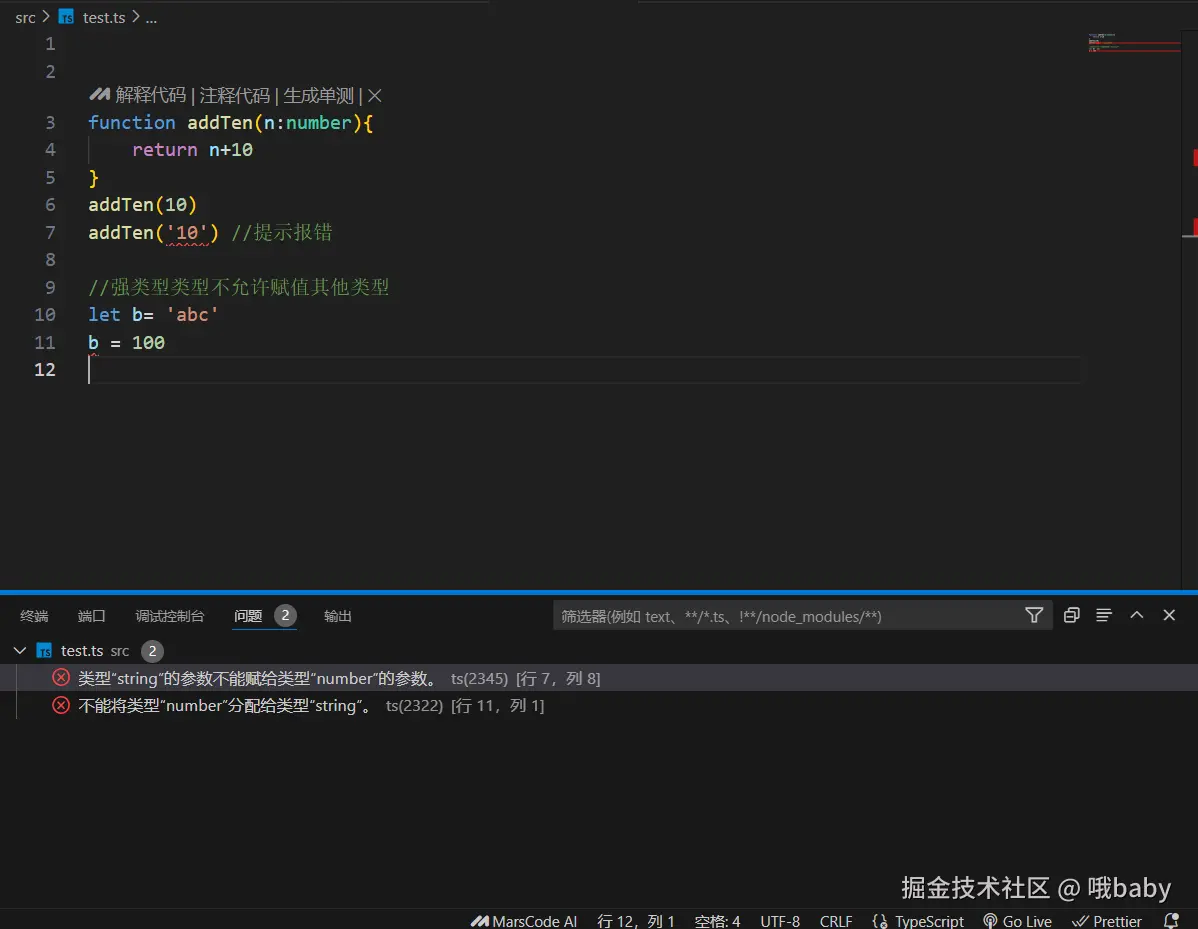Image resolution: width=1198 pixels, height=929 pixels.
Task: Start the Go Live server
Action: point(1018,921)
